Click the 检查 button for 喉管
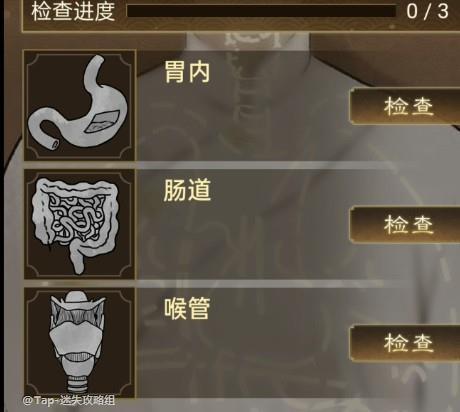 (405, 343)
